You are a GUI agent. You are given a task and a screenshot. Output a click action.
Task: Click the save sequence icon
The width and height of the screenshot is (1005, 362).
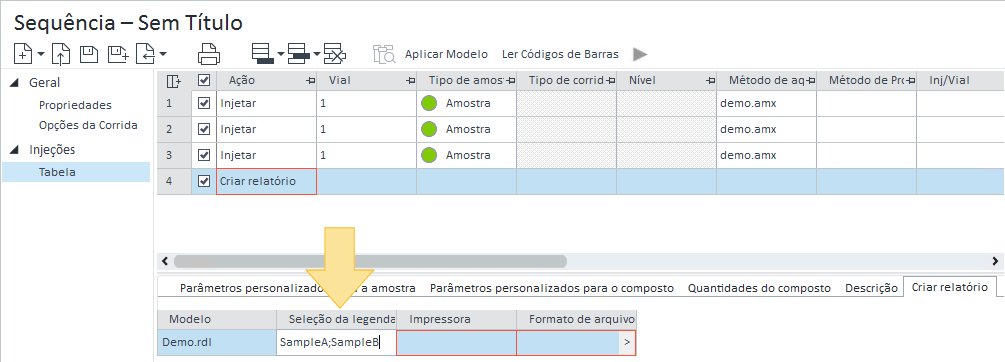(88, 54)
